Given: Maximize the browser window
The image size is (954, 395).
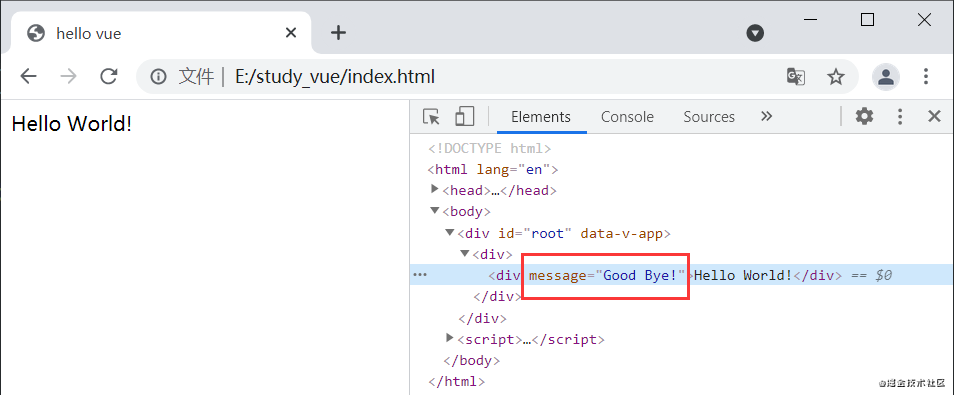Looking at the screenshot, I should click(x=868, y=20).
